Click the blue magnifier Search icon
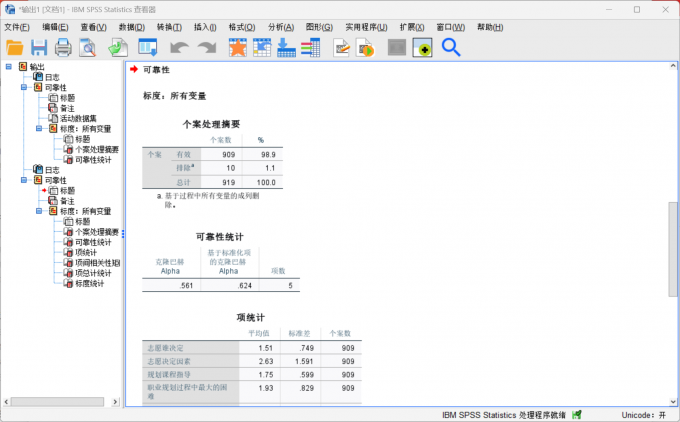 point(451,47)
